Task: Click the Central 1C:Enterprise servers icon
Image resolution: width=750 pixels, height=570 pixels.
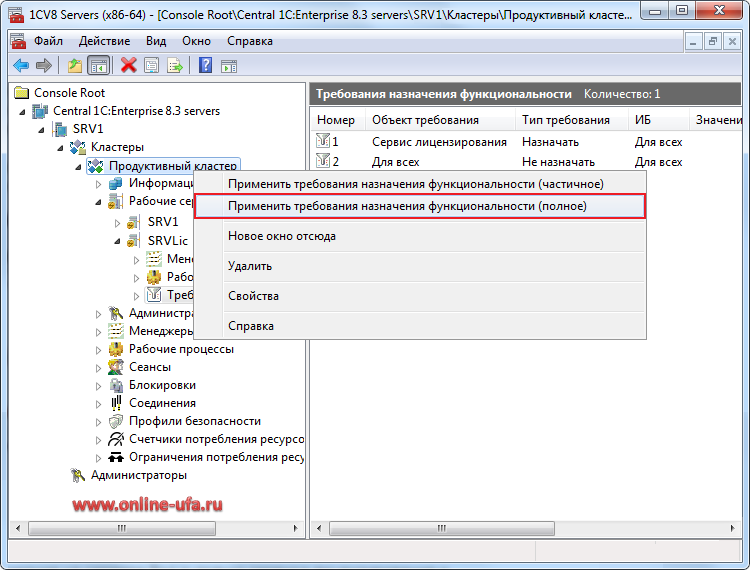Action: pos(40,111)
